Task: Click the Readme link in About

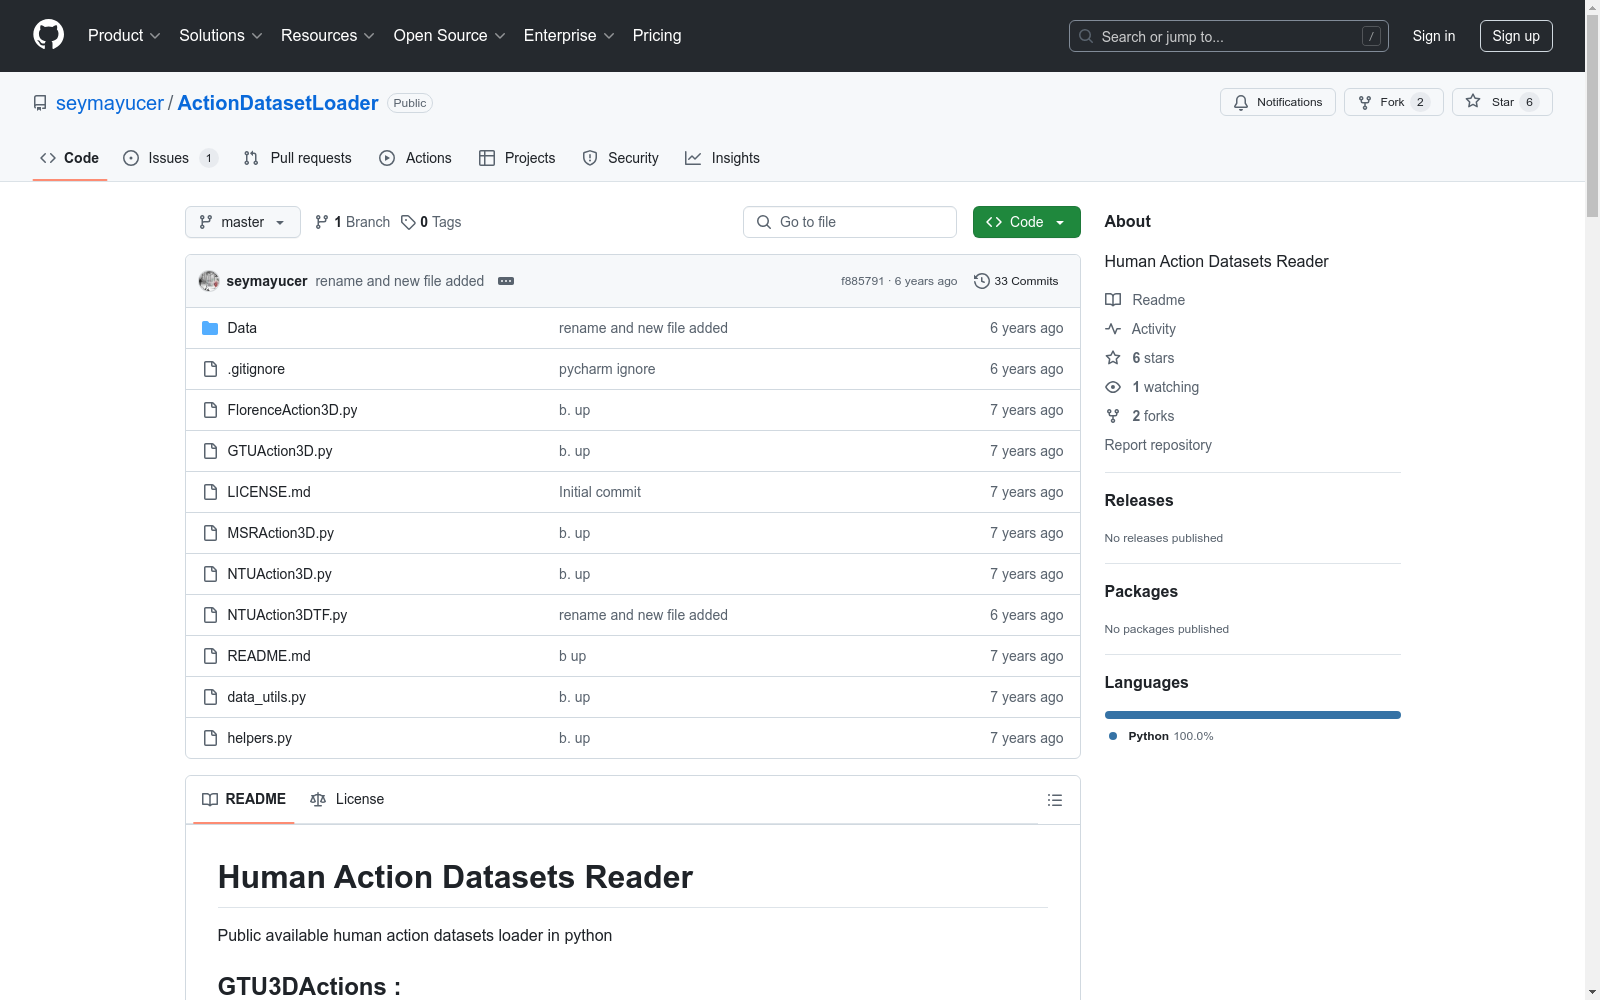Action: pyautogui.click(x=1145, y=300)
